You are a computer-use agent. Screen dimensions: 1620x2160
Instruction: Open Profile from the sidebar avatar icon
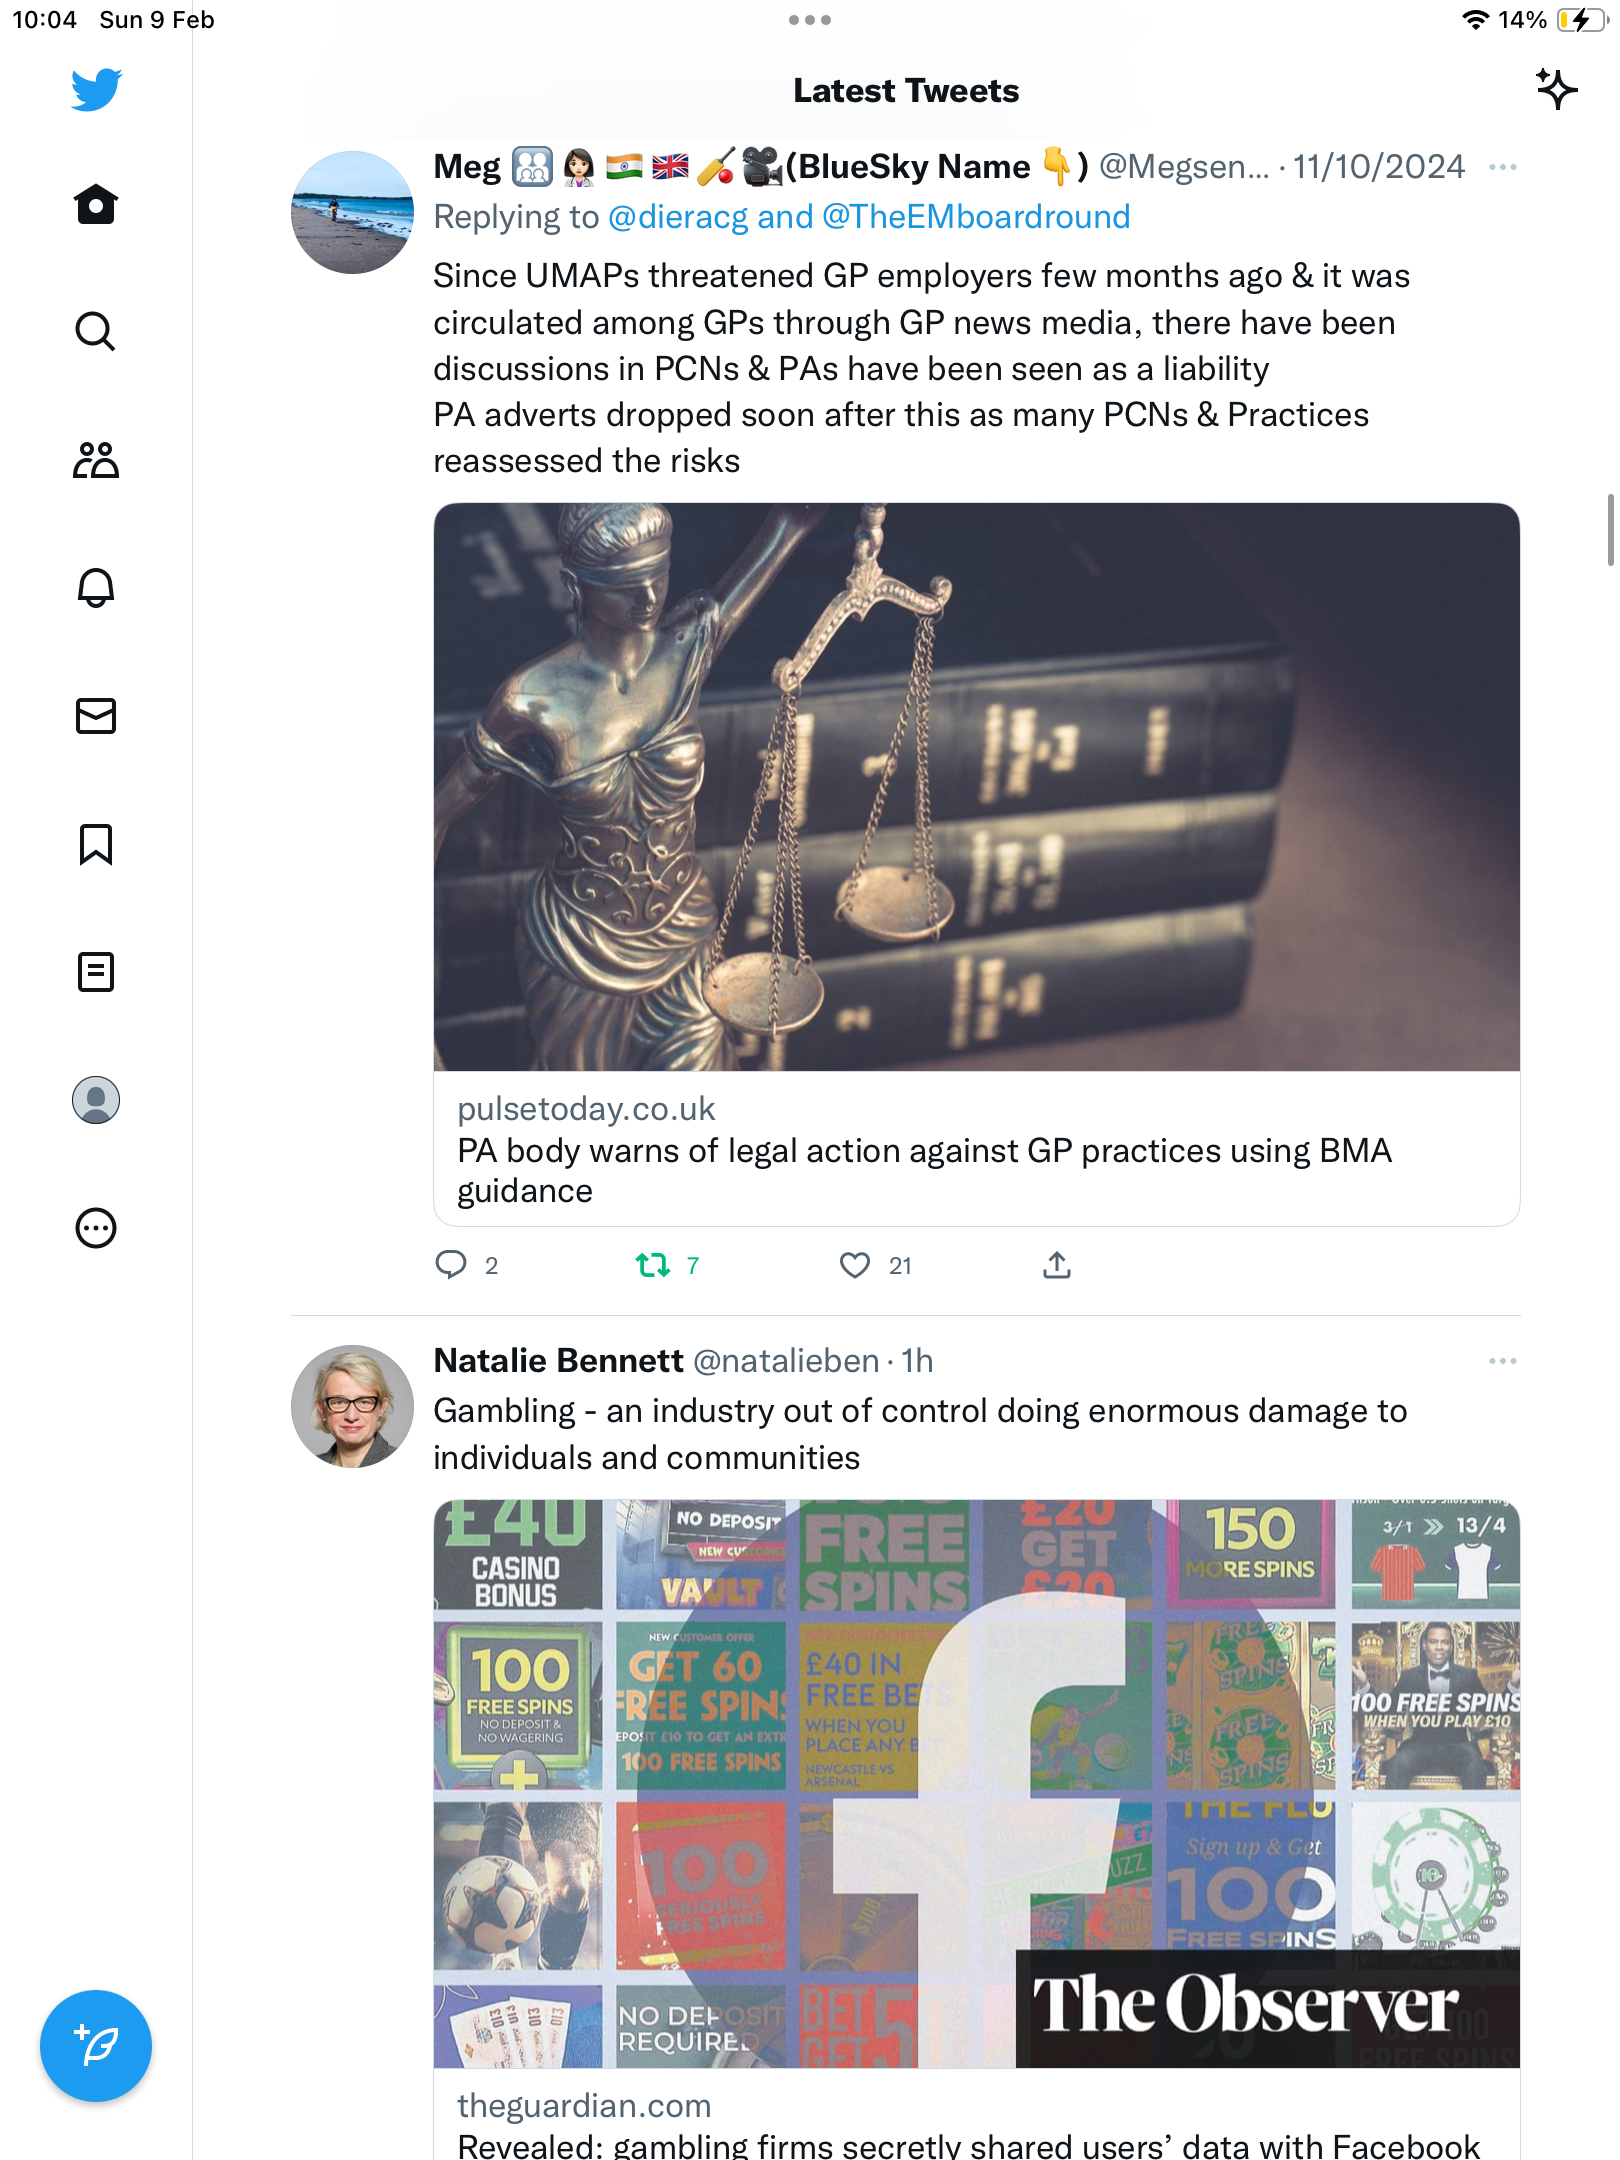coord(96,1100)
